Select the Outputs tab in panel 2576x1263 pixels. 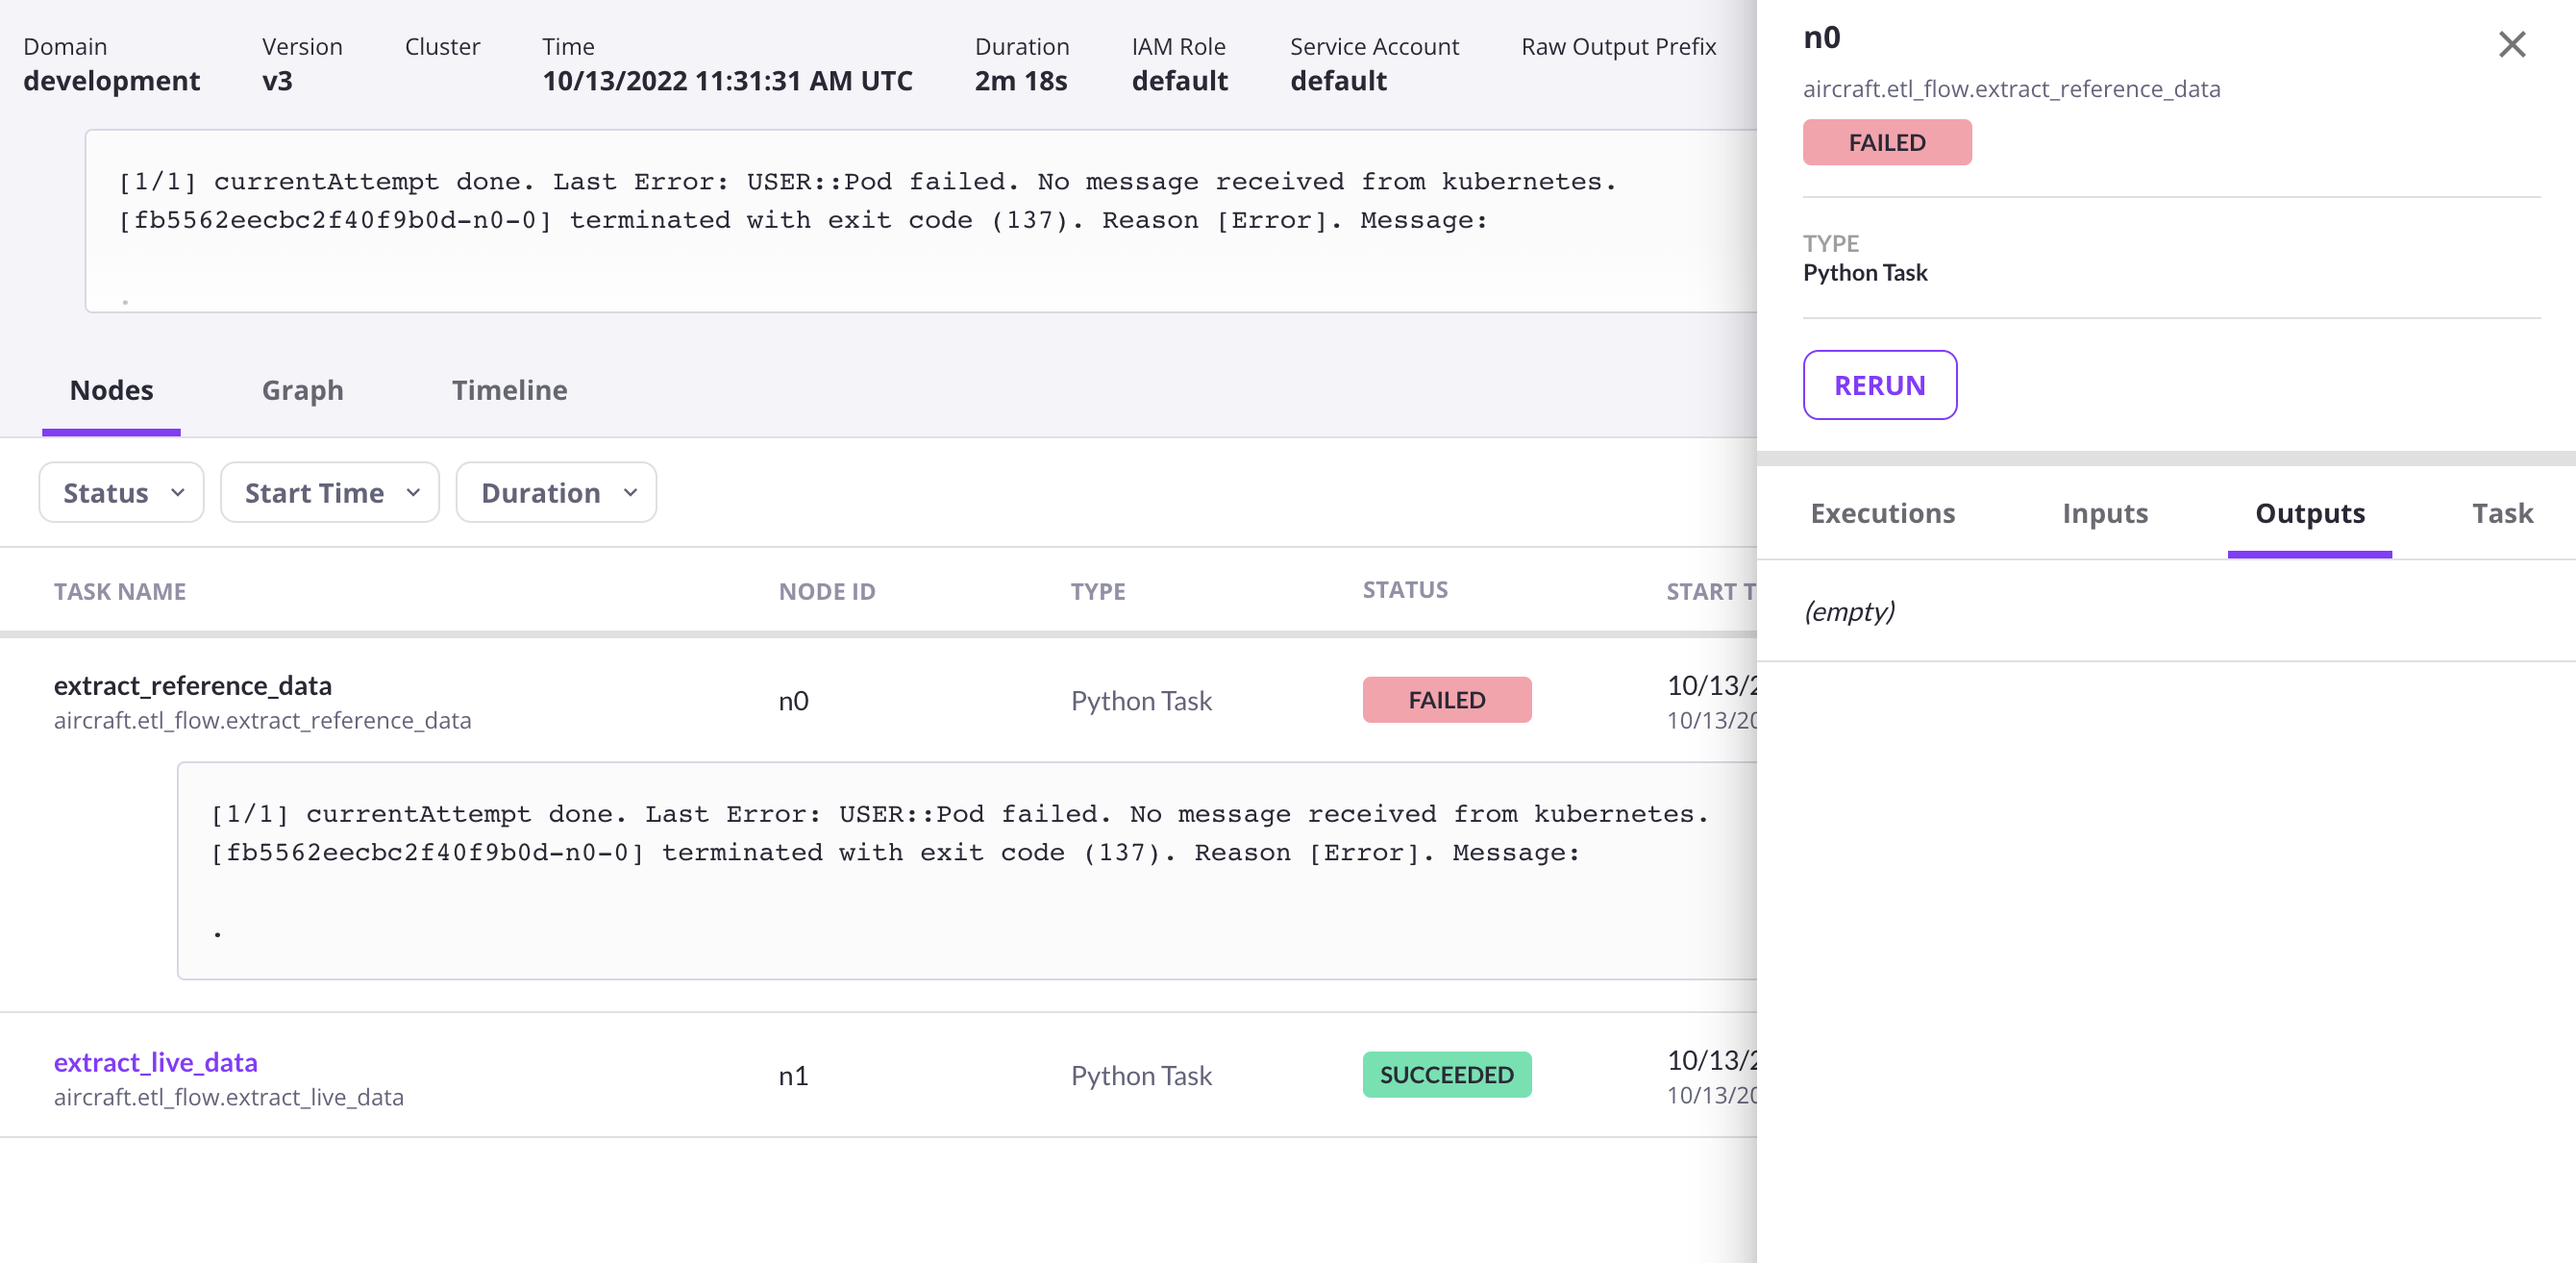[x=2309, y=513]
